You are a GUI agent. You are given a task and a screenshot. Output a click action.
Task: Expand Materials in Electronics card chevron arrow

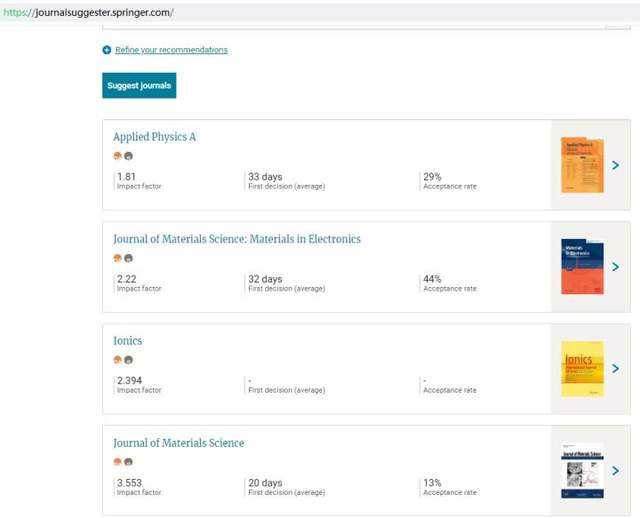[x=616, y=267]
